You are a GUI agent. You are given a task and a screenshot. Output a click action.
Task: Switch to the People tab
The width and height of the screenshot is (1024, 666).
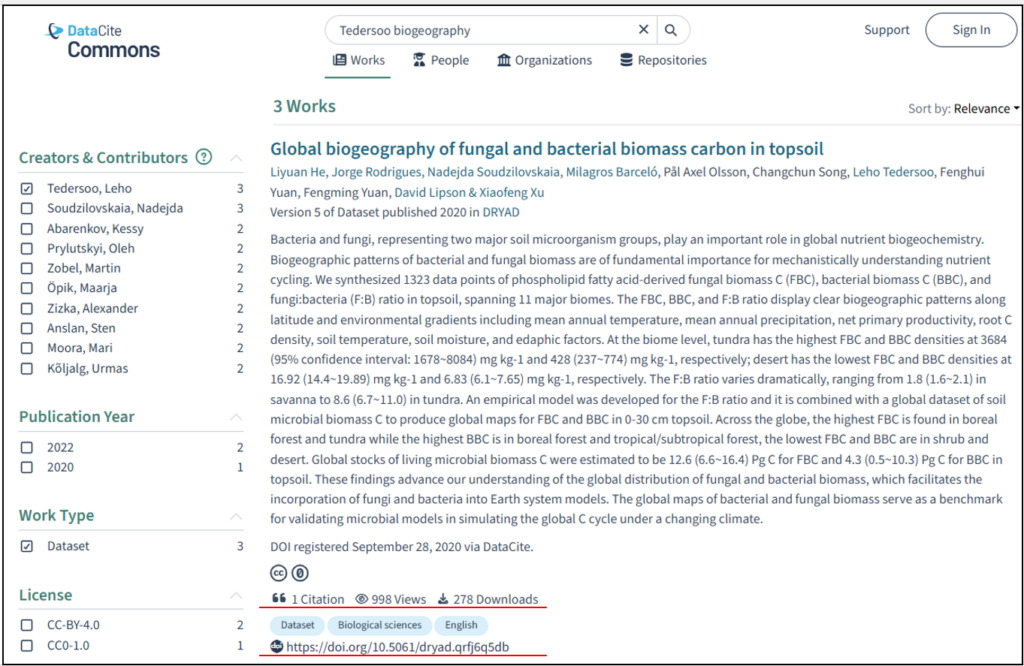[x=441, y=60]
